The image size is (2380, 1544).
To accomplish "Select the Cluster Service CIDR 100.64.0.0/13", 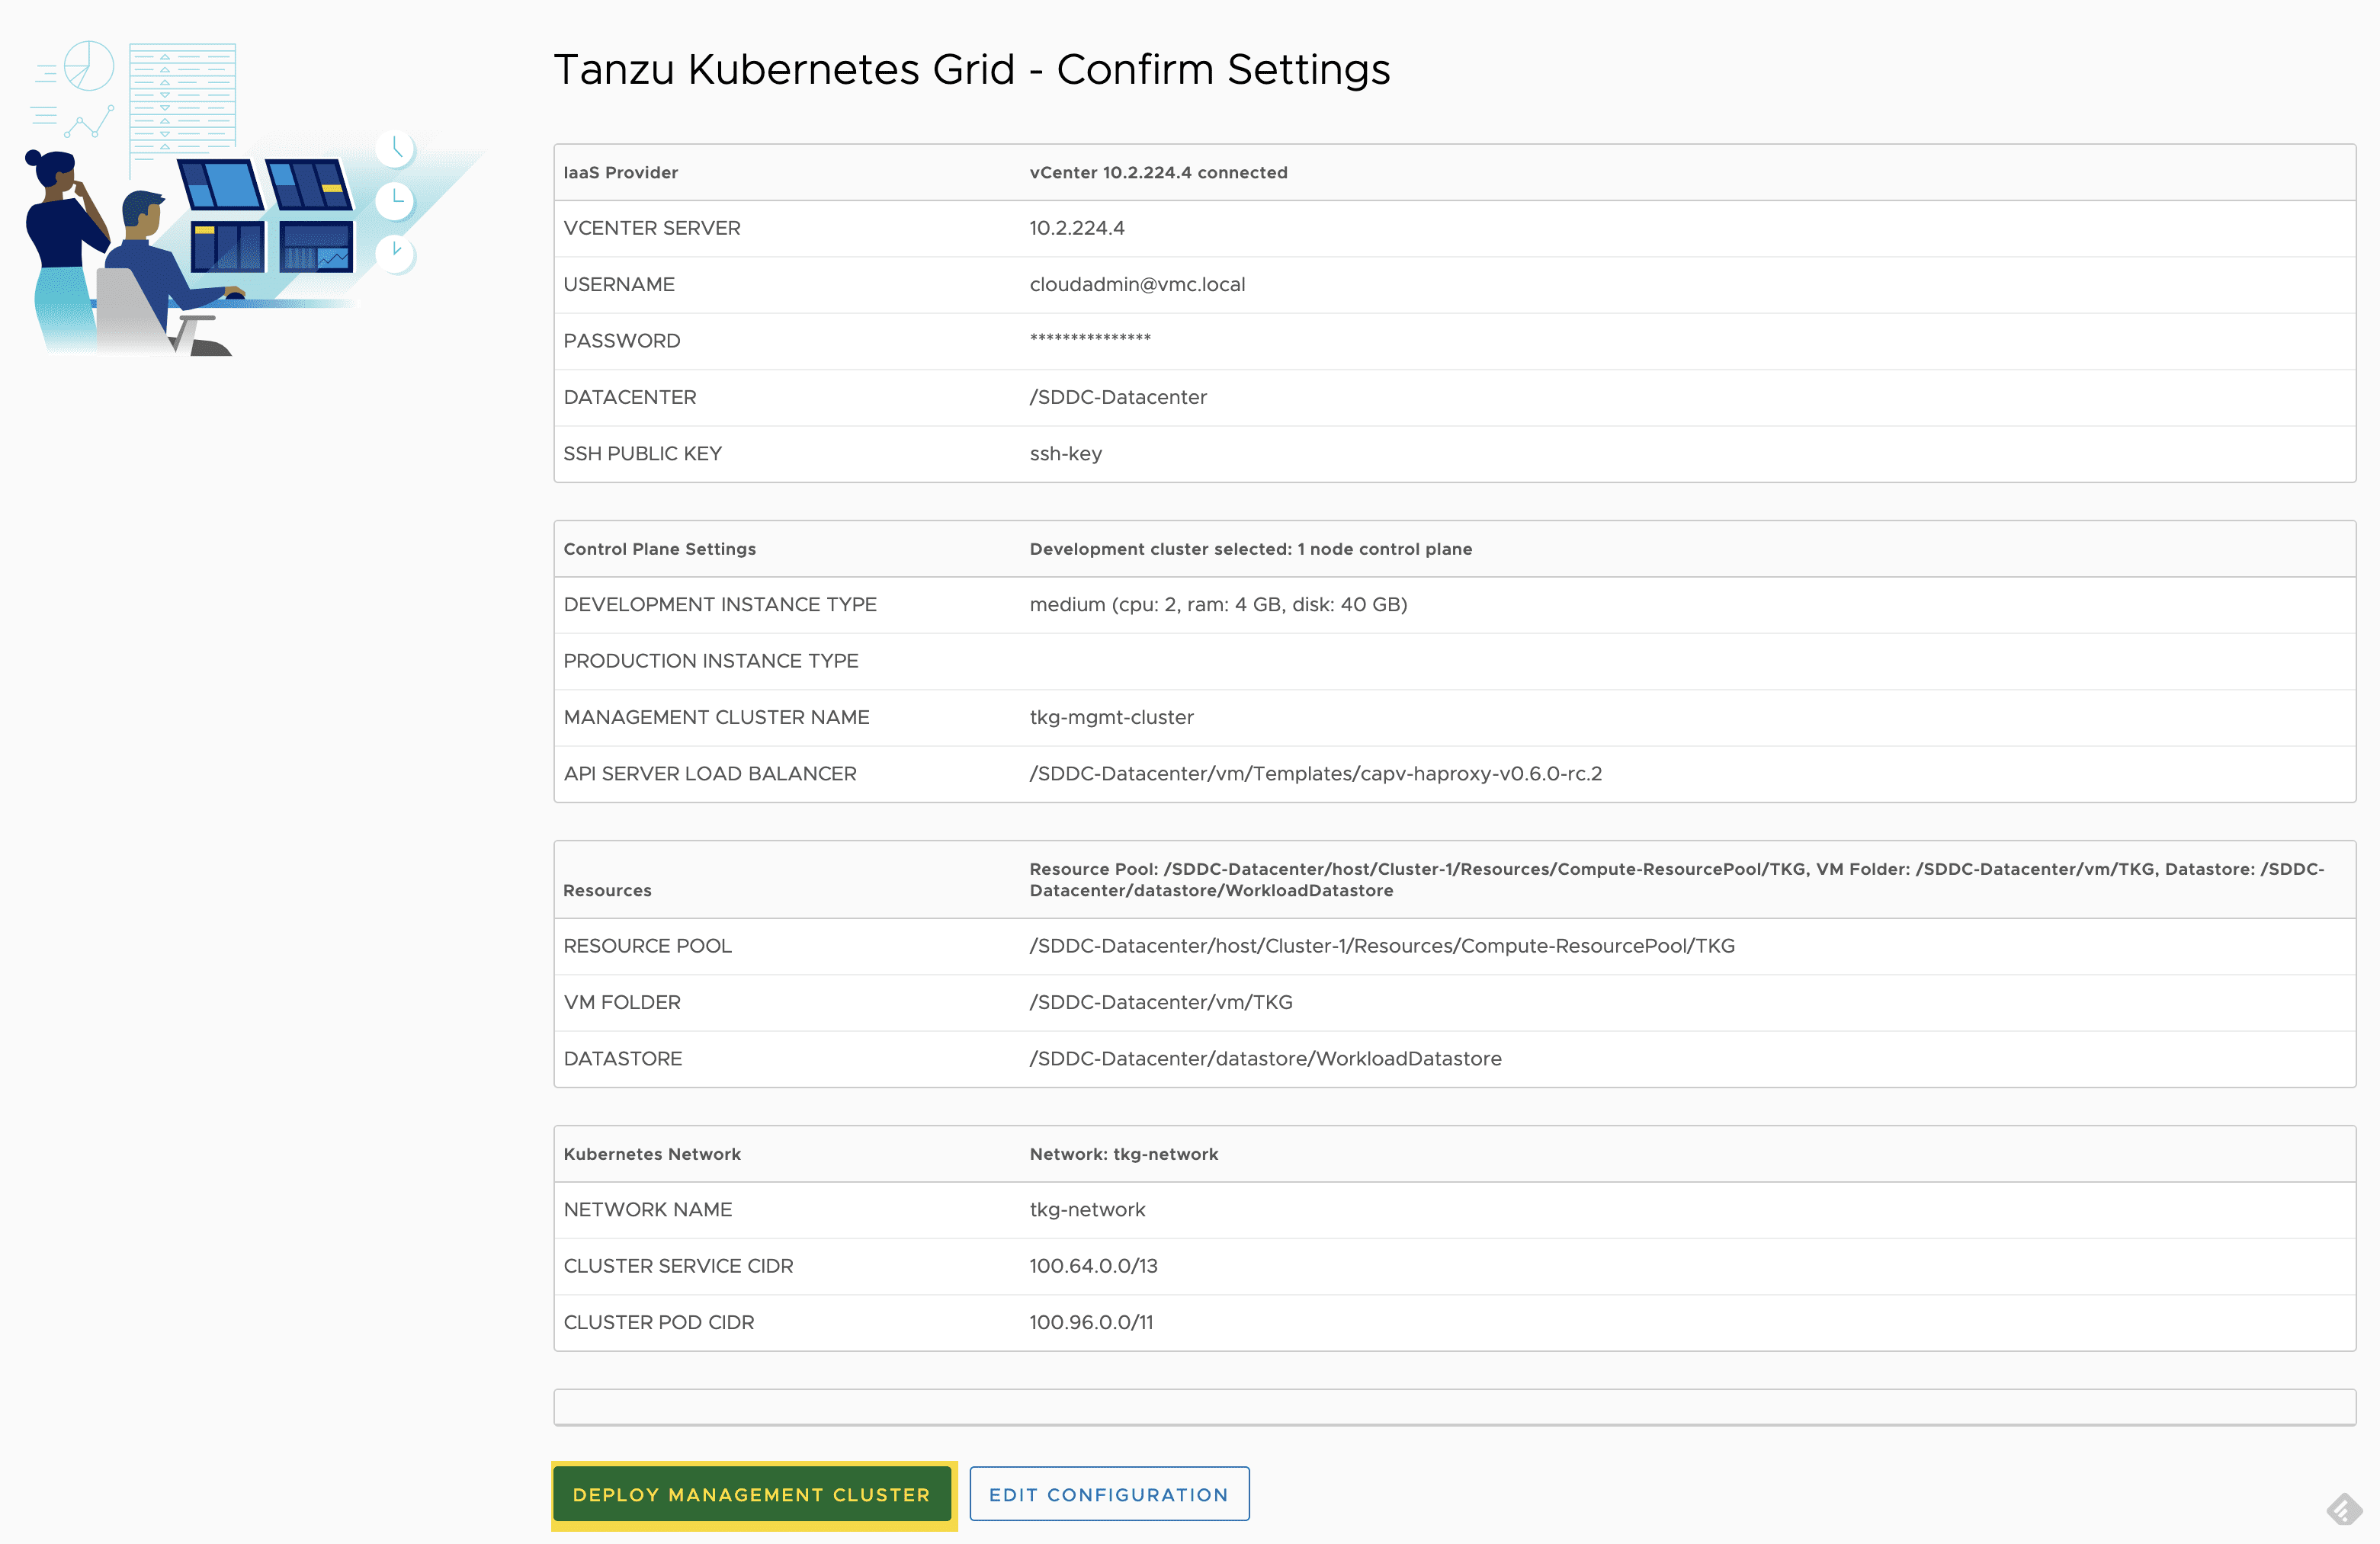I will click(x=1093, y=1266).
